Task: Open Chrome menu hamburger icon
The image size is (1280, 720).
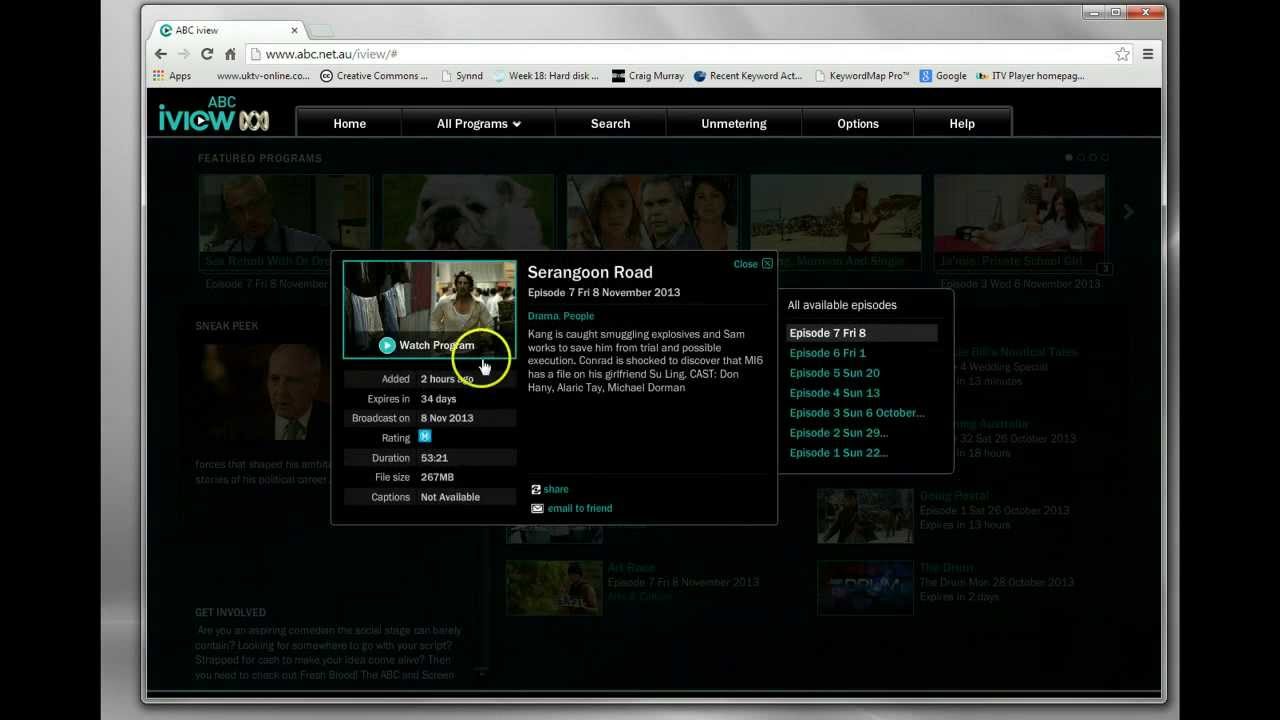Action: pos(1148,54)
